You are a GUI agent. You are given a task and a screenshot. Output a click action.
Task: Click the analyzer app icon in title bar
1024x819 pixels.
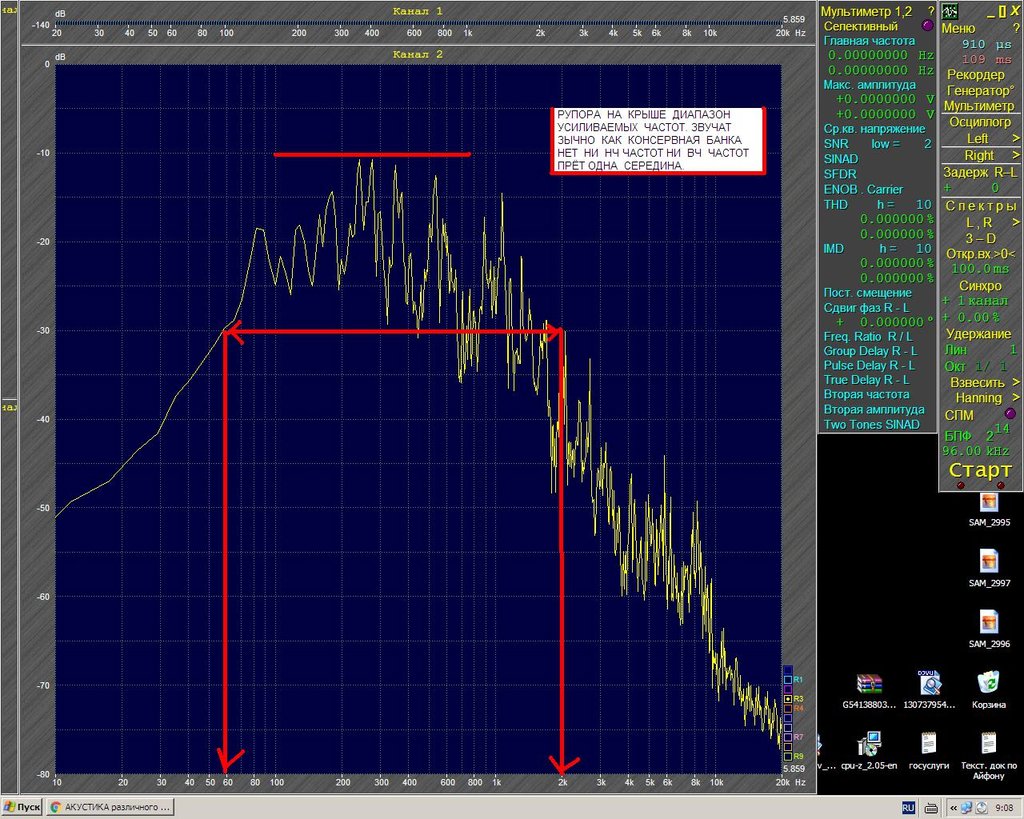click(x=950, y=11)
